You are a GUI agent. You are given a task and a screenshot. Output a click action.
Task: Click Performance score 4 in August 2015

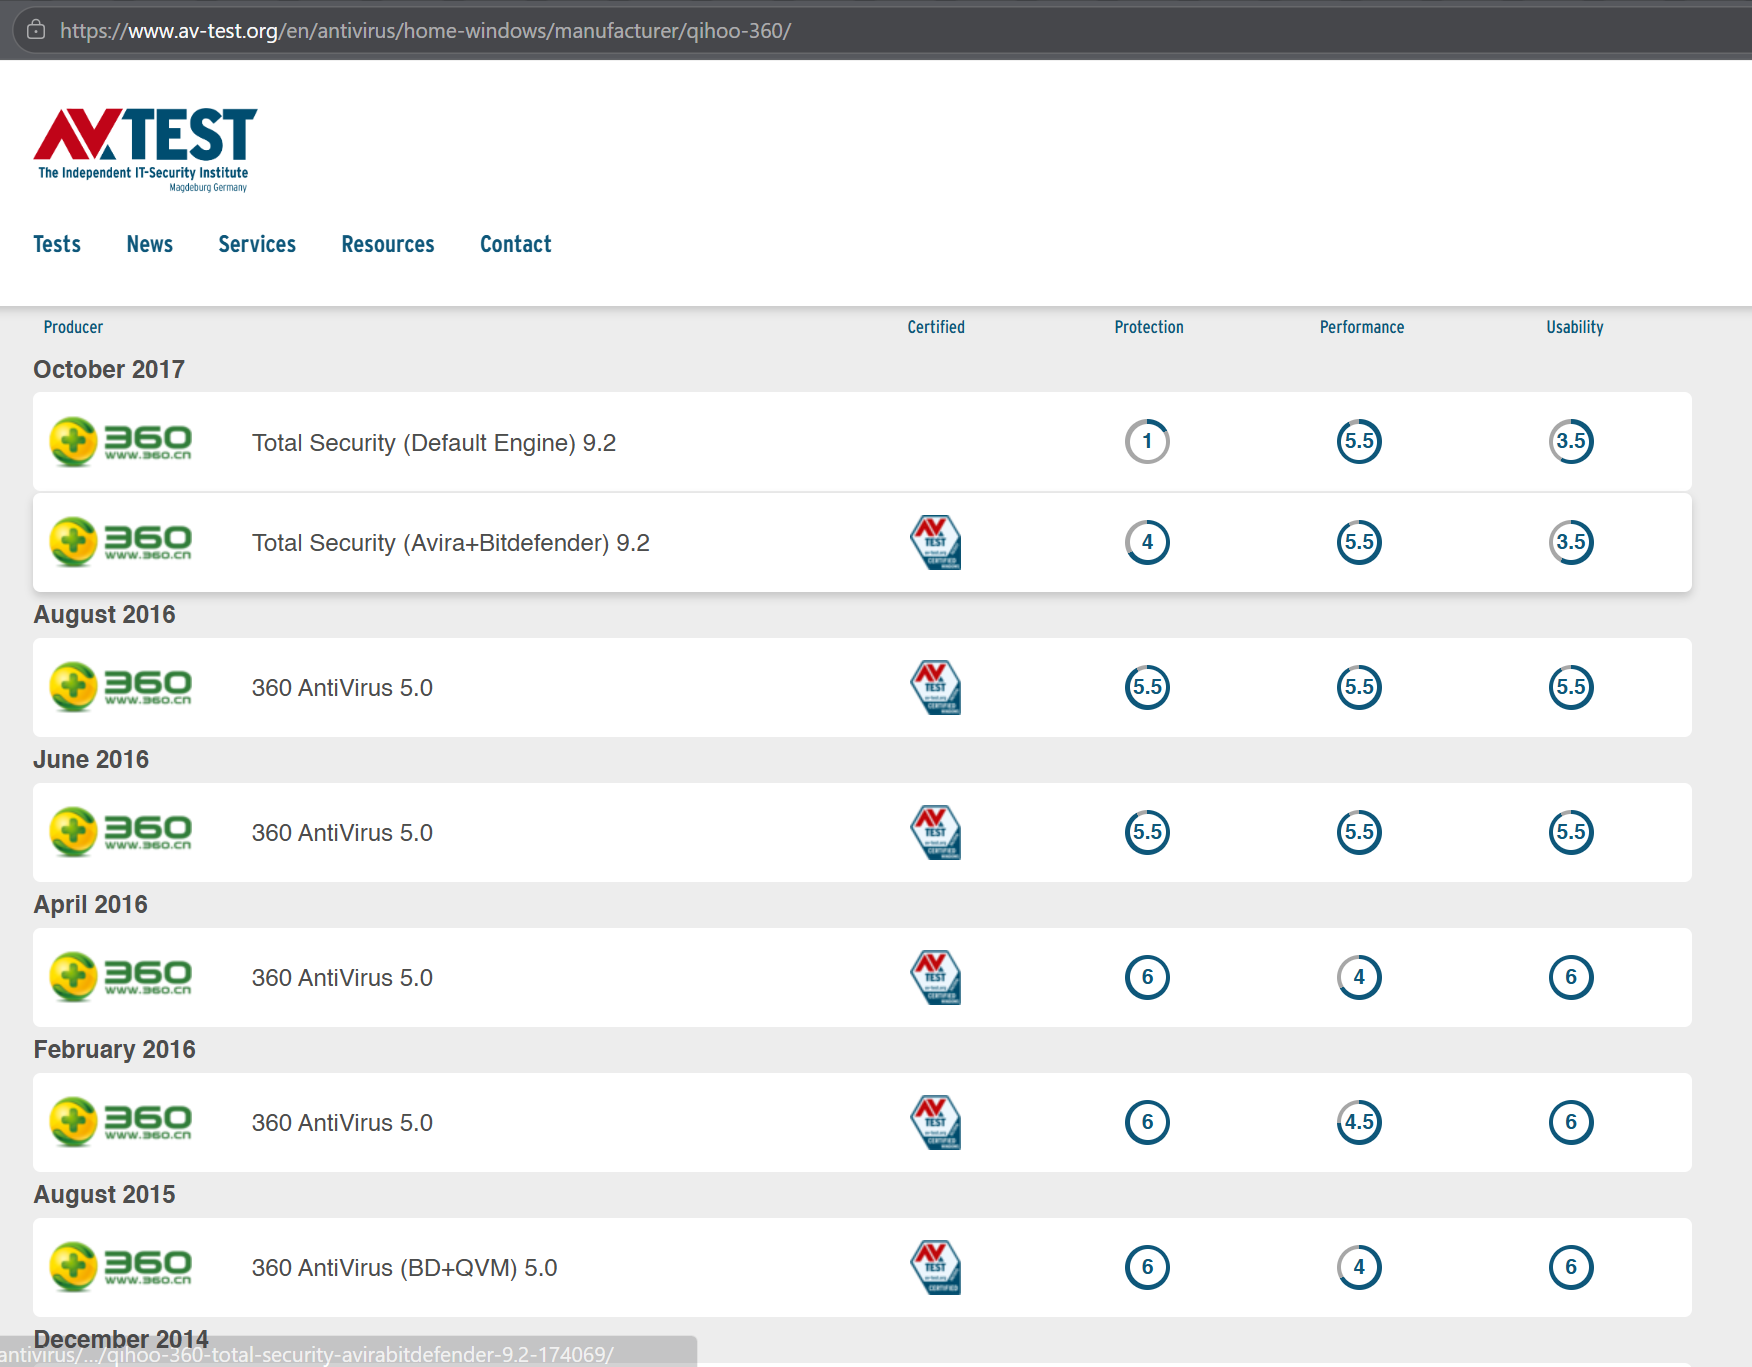coord(1359,1267)
